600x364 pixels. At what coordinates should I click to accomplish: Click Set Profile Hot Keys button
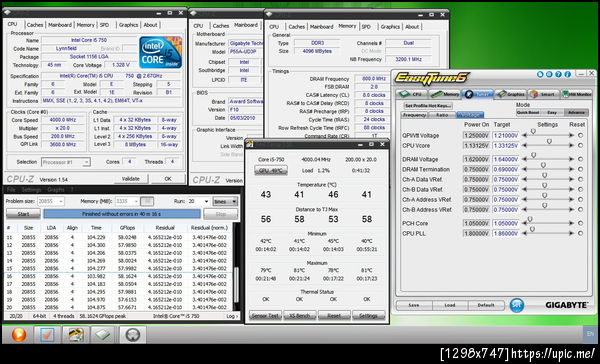428,106
